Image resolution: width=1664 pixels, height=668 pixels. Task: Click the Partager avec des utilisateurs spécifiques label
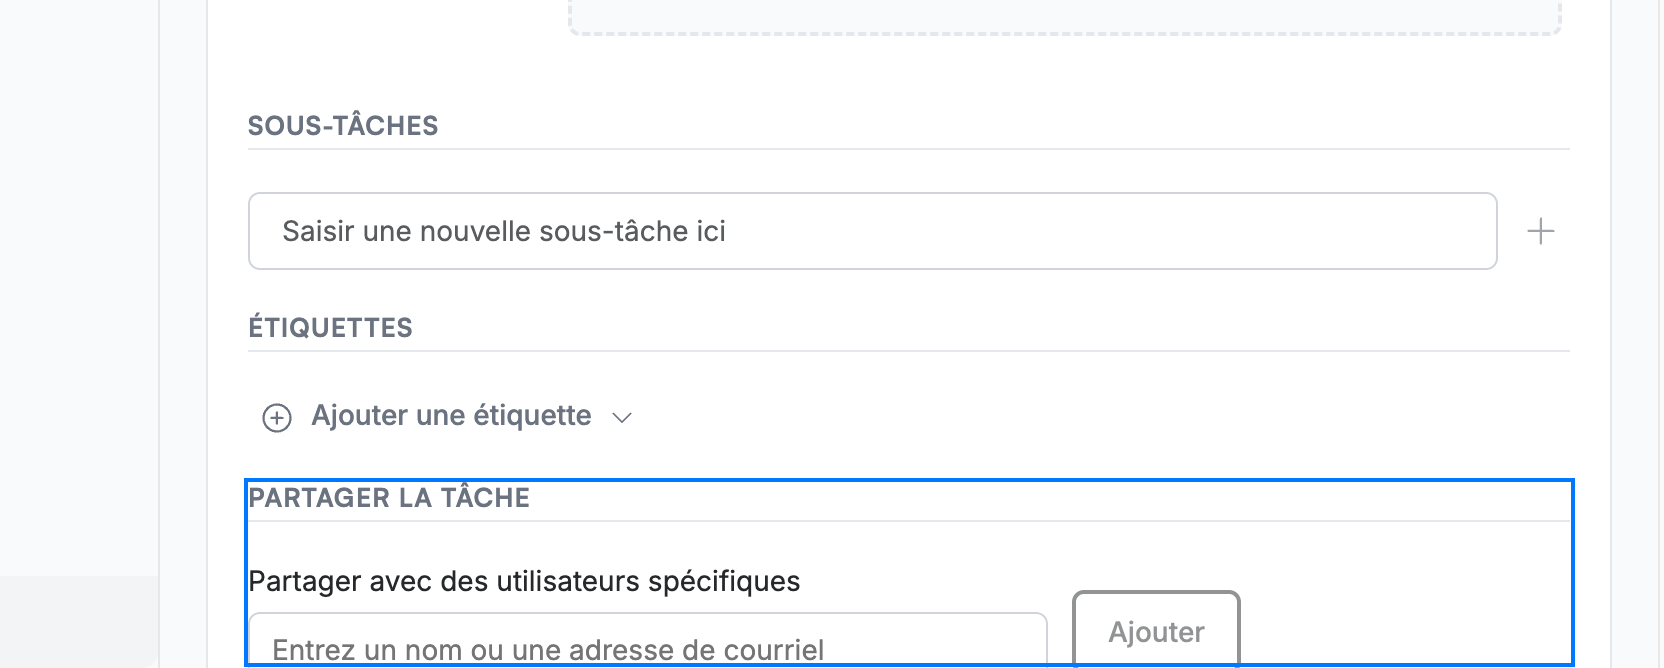[524, 581]
